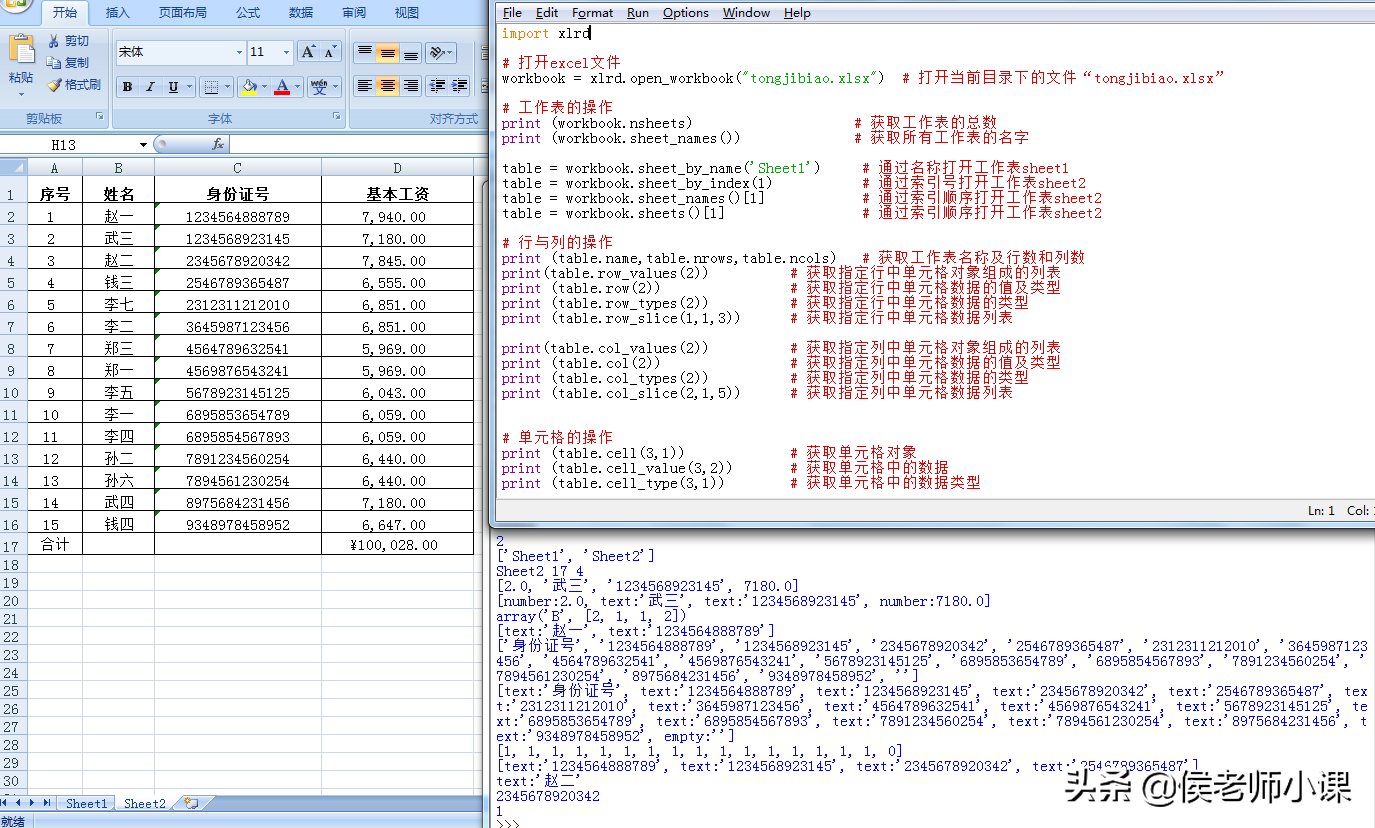
Task: Toggle Bold formatting
Action: coord(127,87)
